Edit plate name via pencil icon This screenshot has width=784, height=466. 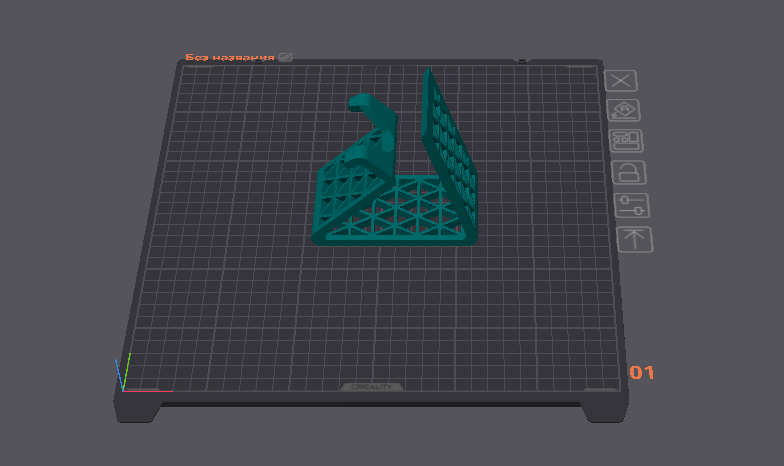click(x=286, y=57)
